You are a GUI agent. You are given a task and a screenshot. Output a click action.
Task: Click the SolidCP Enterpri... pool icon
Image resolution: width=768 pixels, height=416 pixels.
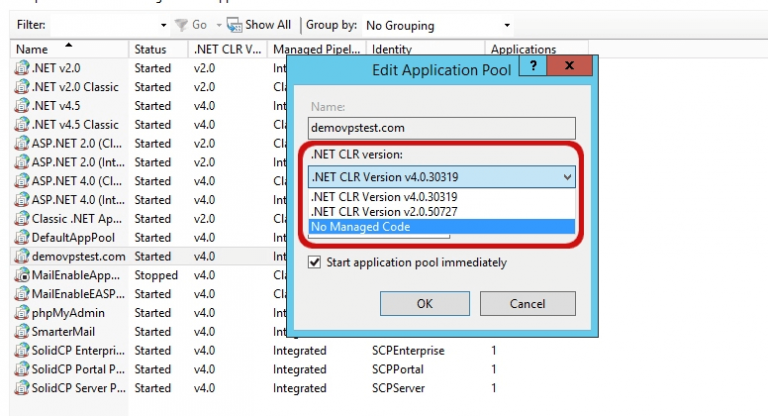click(22, 350)
